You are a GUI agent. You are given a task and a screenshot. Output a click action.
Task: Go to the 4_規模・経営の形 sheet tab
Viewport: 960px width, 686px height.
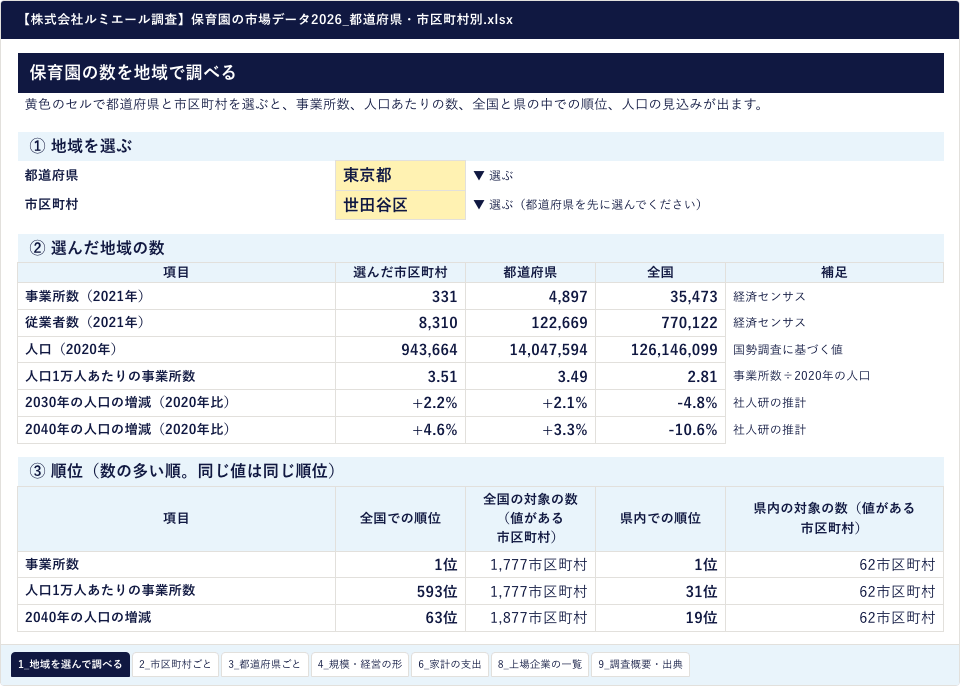point(360,664)
